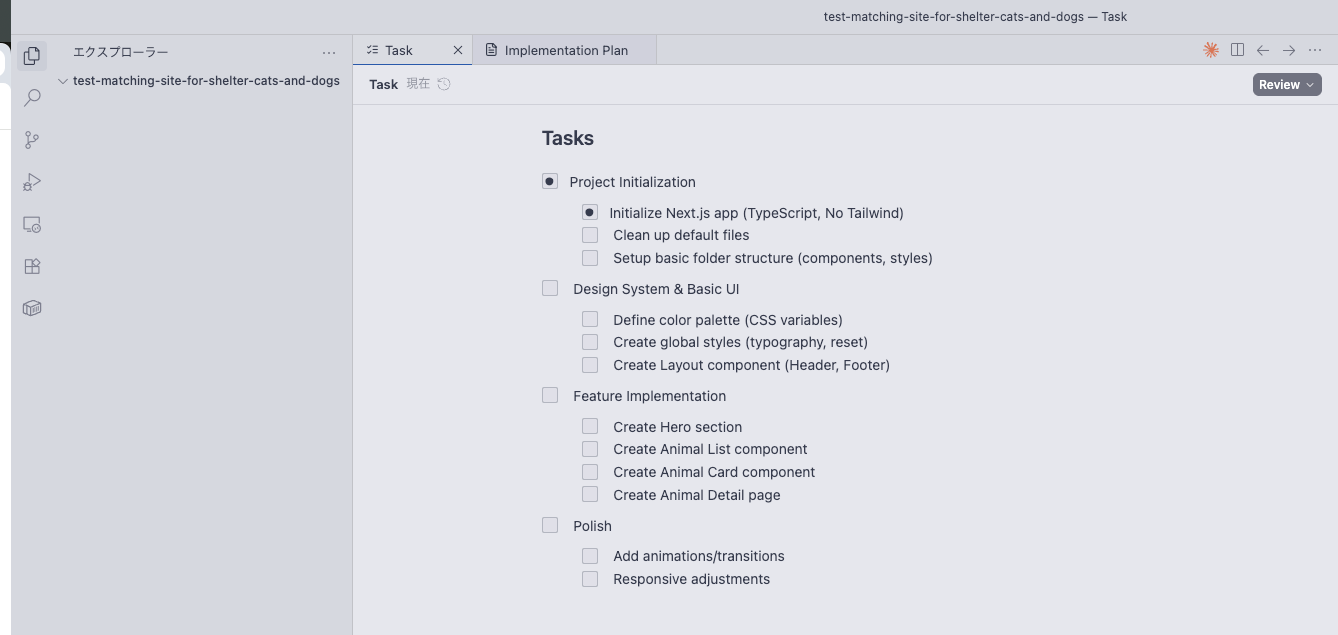Close the Task tab
Image resolution: width=1338 pixels, height=635 pixels.
[458, 50]
